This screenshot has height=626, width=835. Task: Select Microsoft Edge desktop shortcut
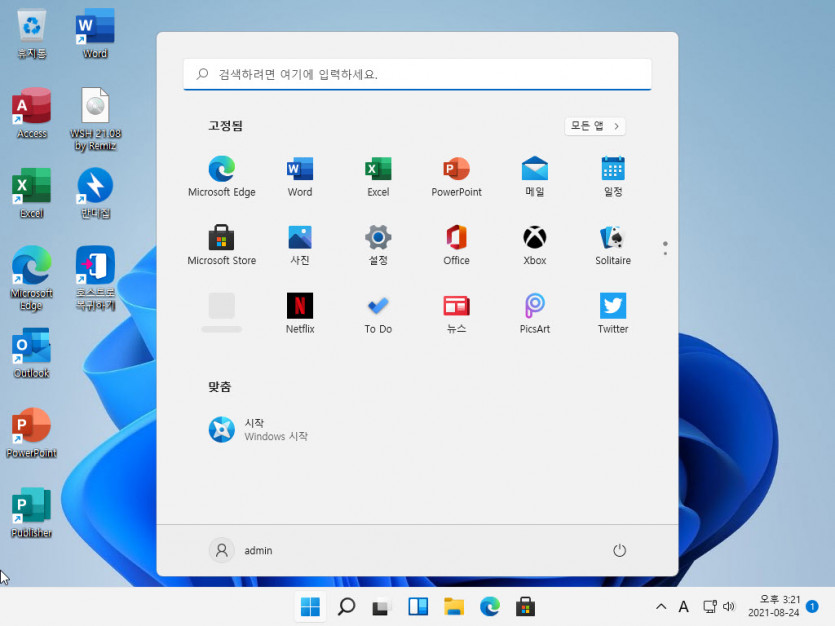(31, 278)
